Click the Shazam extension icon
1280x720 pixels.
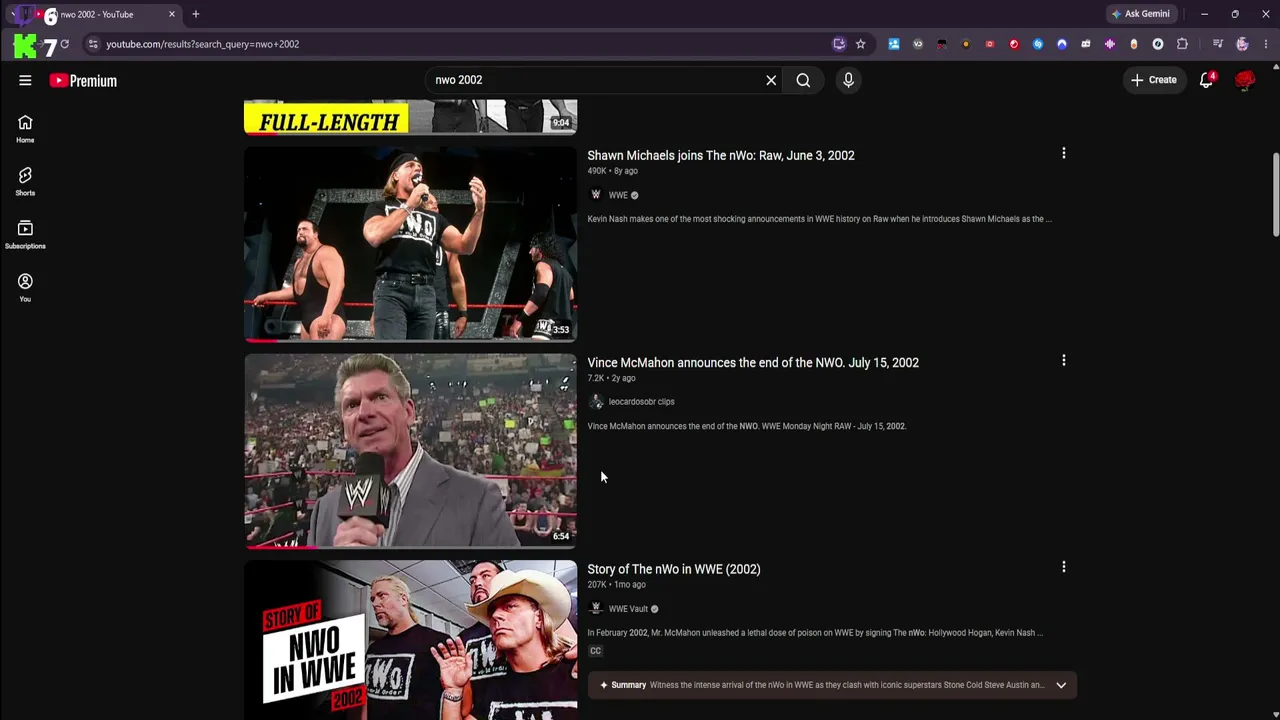coord(1038,44)
